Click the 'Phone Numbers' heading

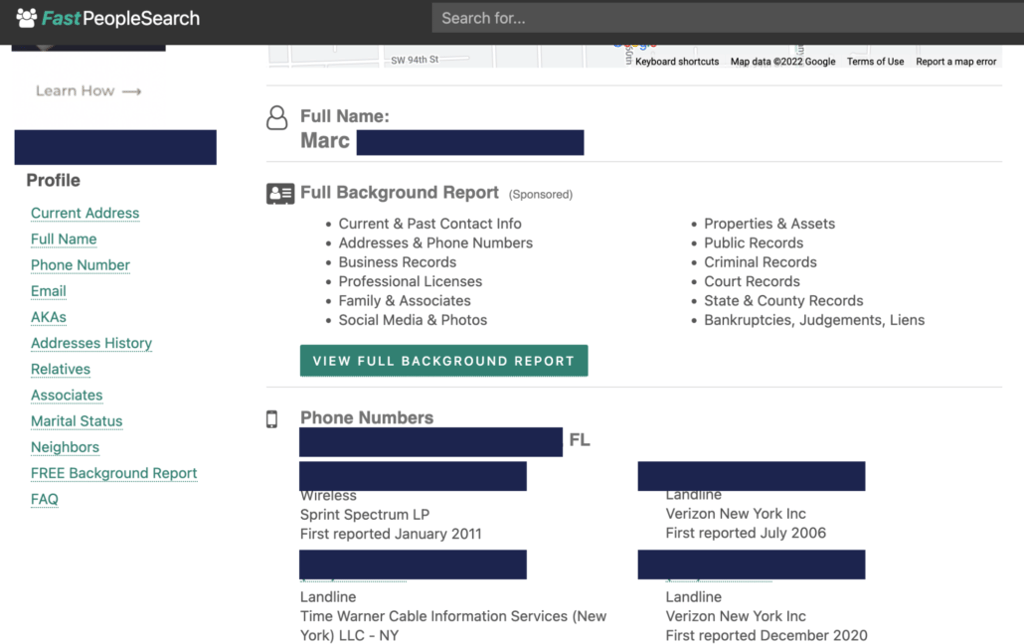[366, 418]
